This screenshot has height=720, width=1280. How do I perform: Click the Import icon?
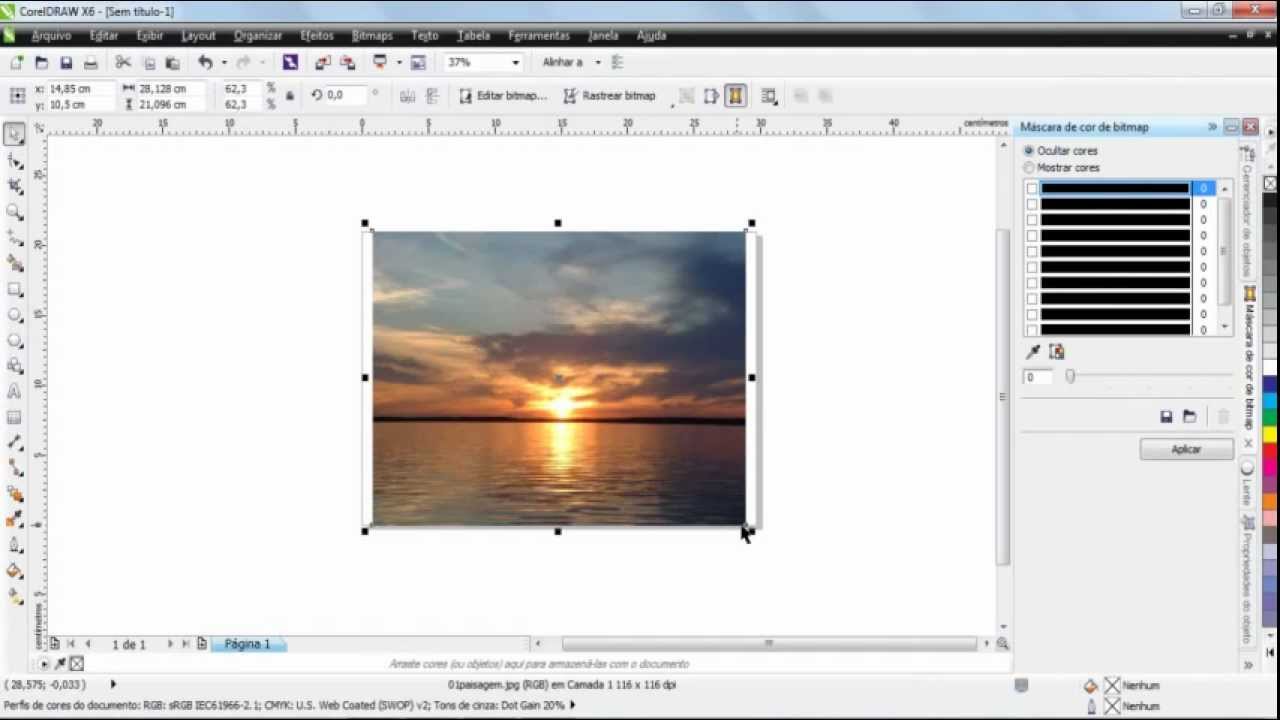322,62
